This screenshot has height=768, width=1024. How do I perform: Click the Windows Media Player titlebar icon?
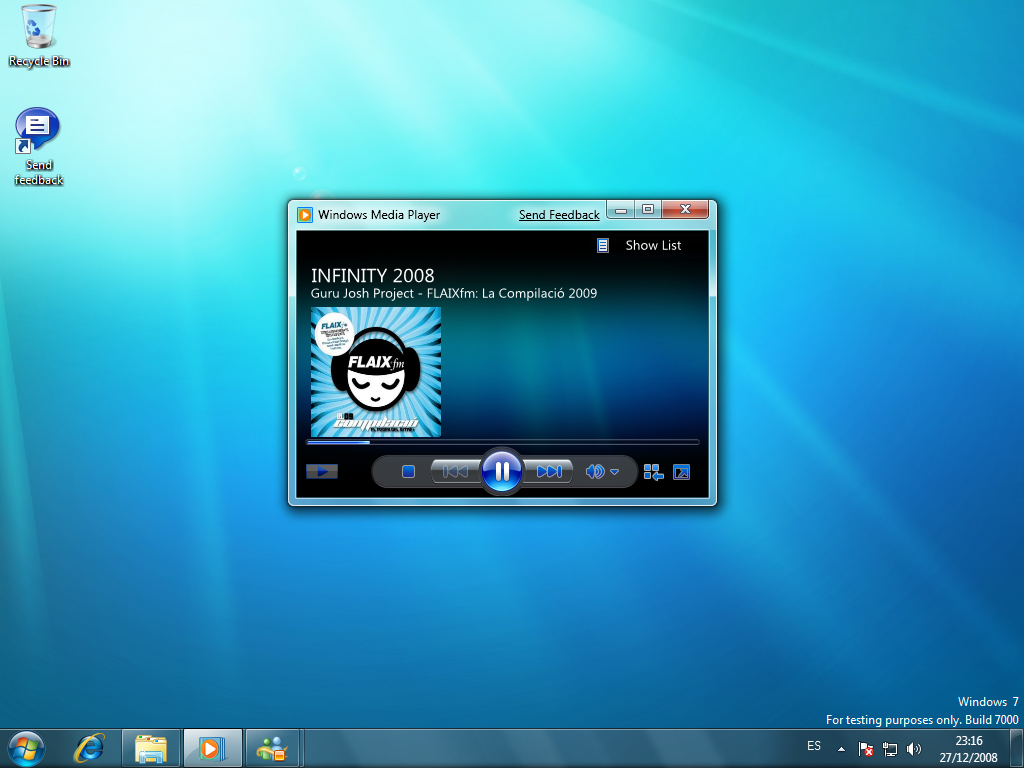pos(303,214)
